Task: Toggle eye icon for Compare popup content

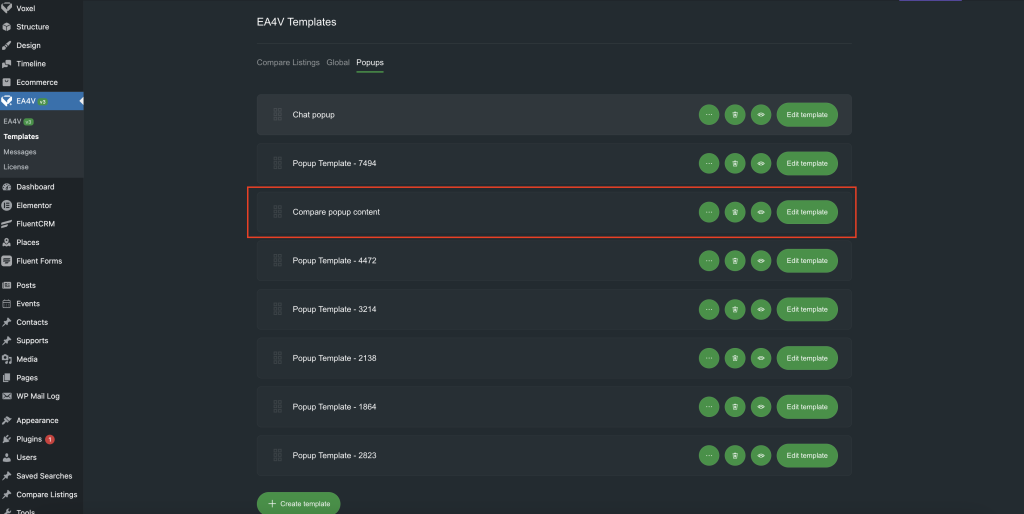Action: point(760,212)
